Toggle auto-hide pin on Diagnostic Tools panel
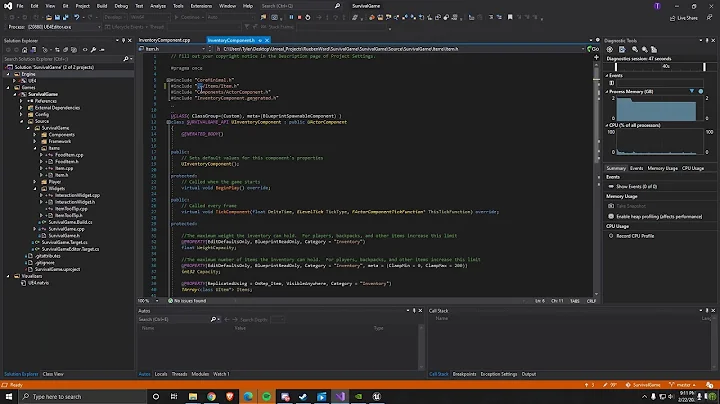Image resolution: width=720 pixels, height=404 pixels. pyautogui.click(x=707, y=40)
